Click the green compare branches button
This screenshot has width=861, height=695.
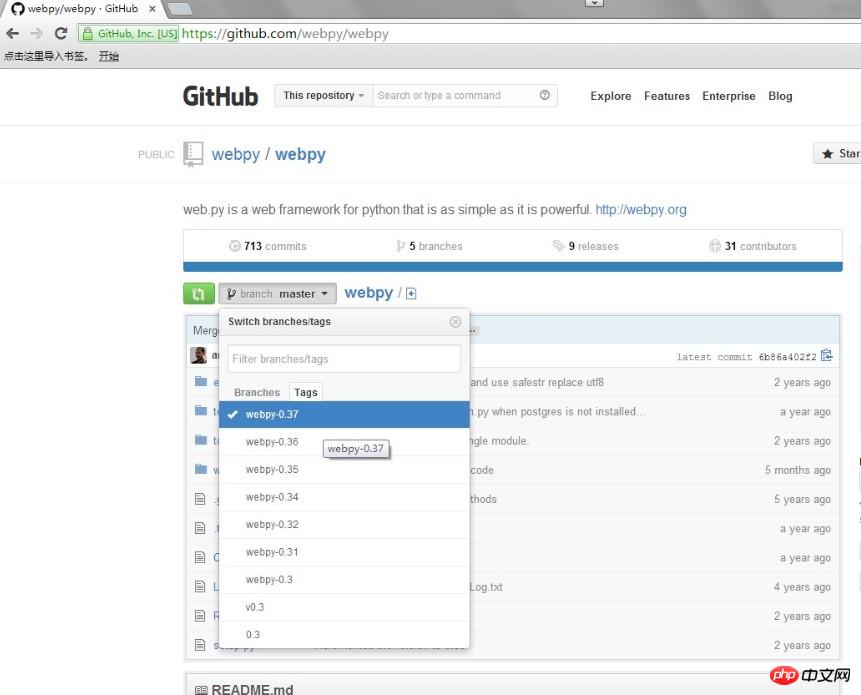point(198,294)
